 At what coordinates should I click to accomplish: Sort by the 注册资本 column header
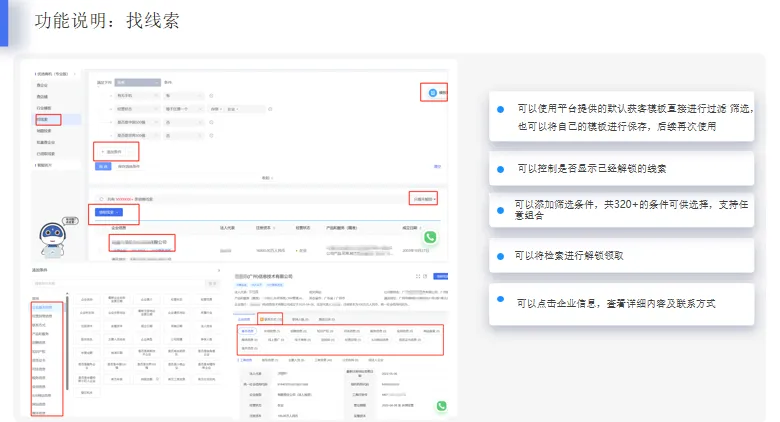pos(265,228)
